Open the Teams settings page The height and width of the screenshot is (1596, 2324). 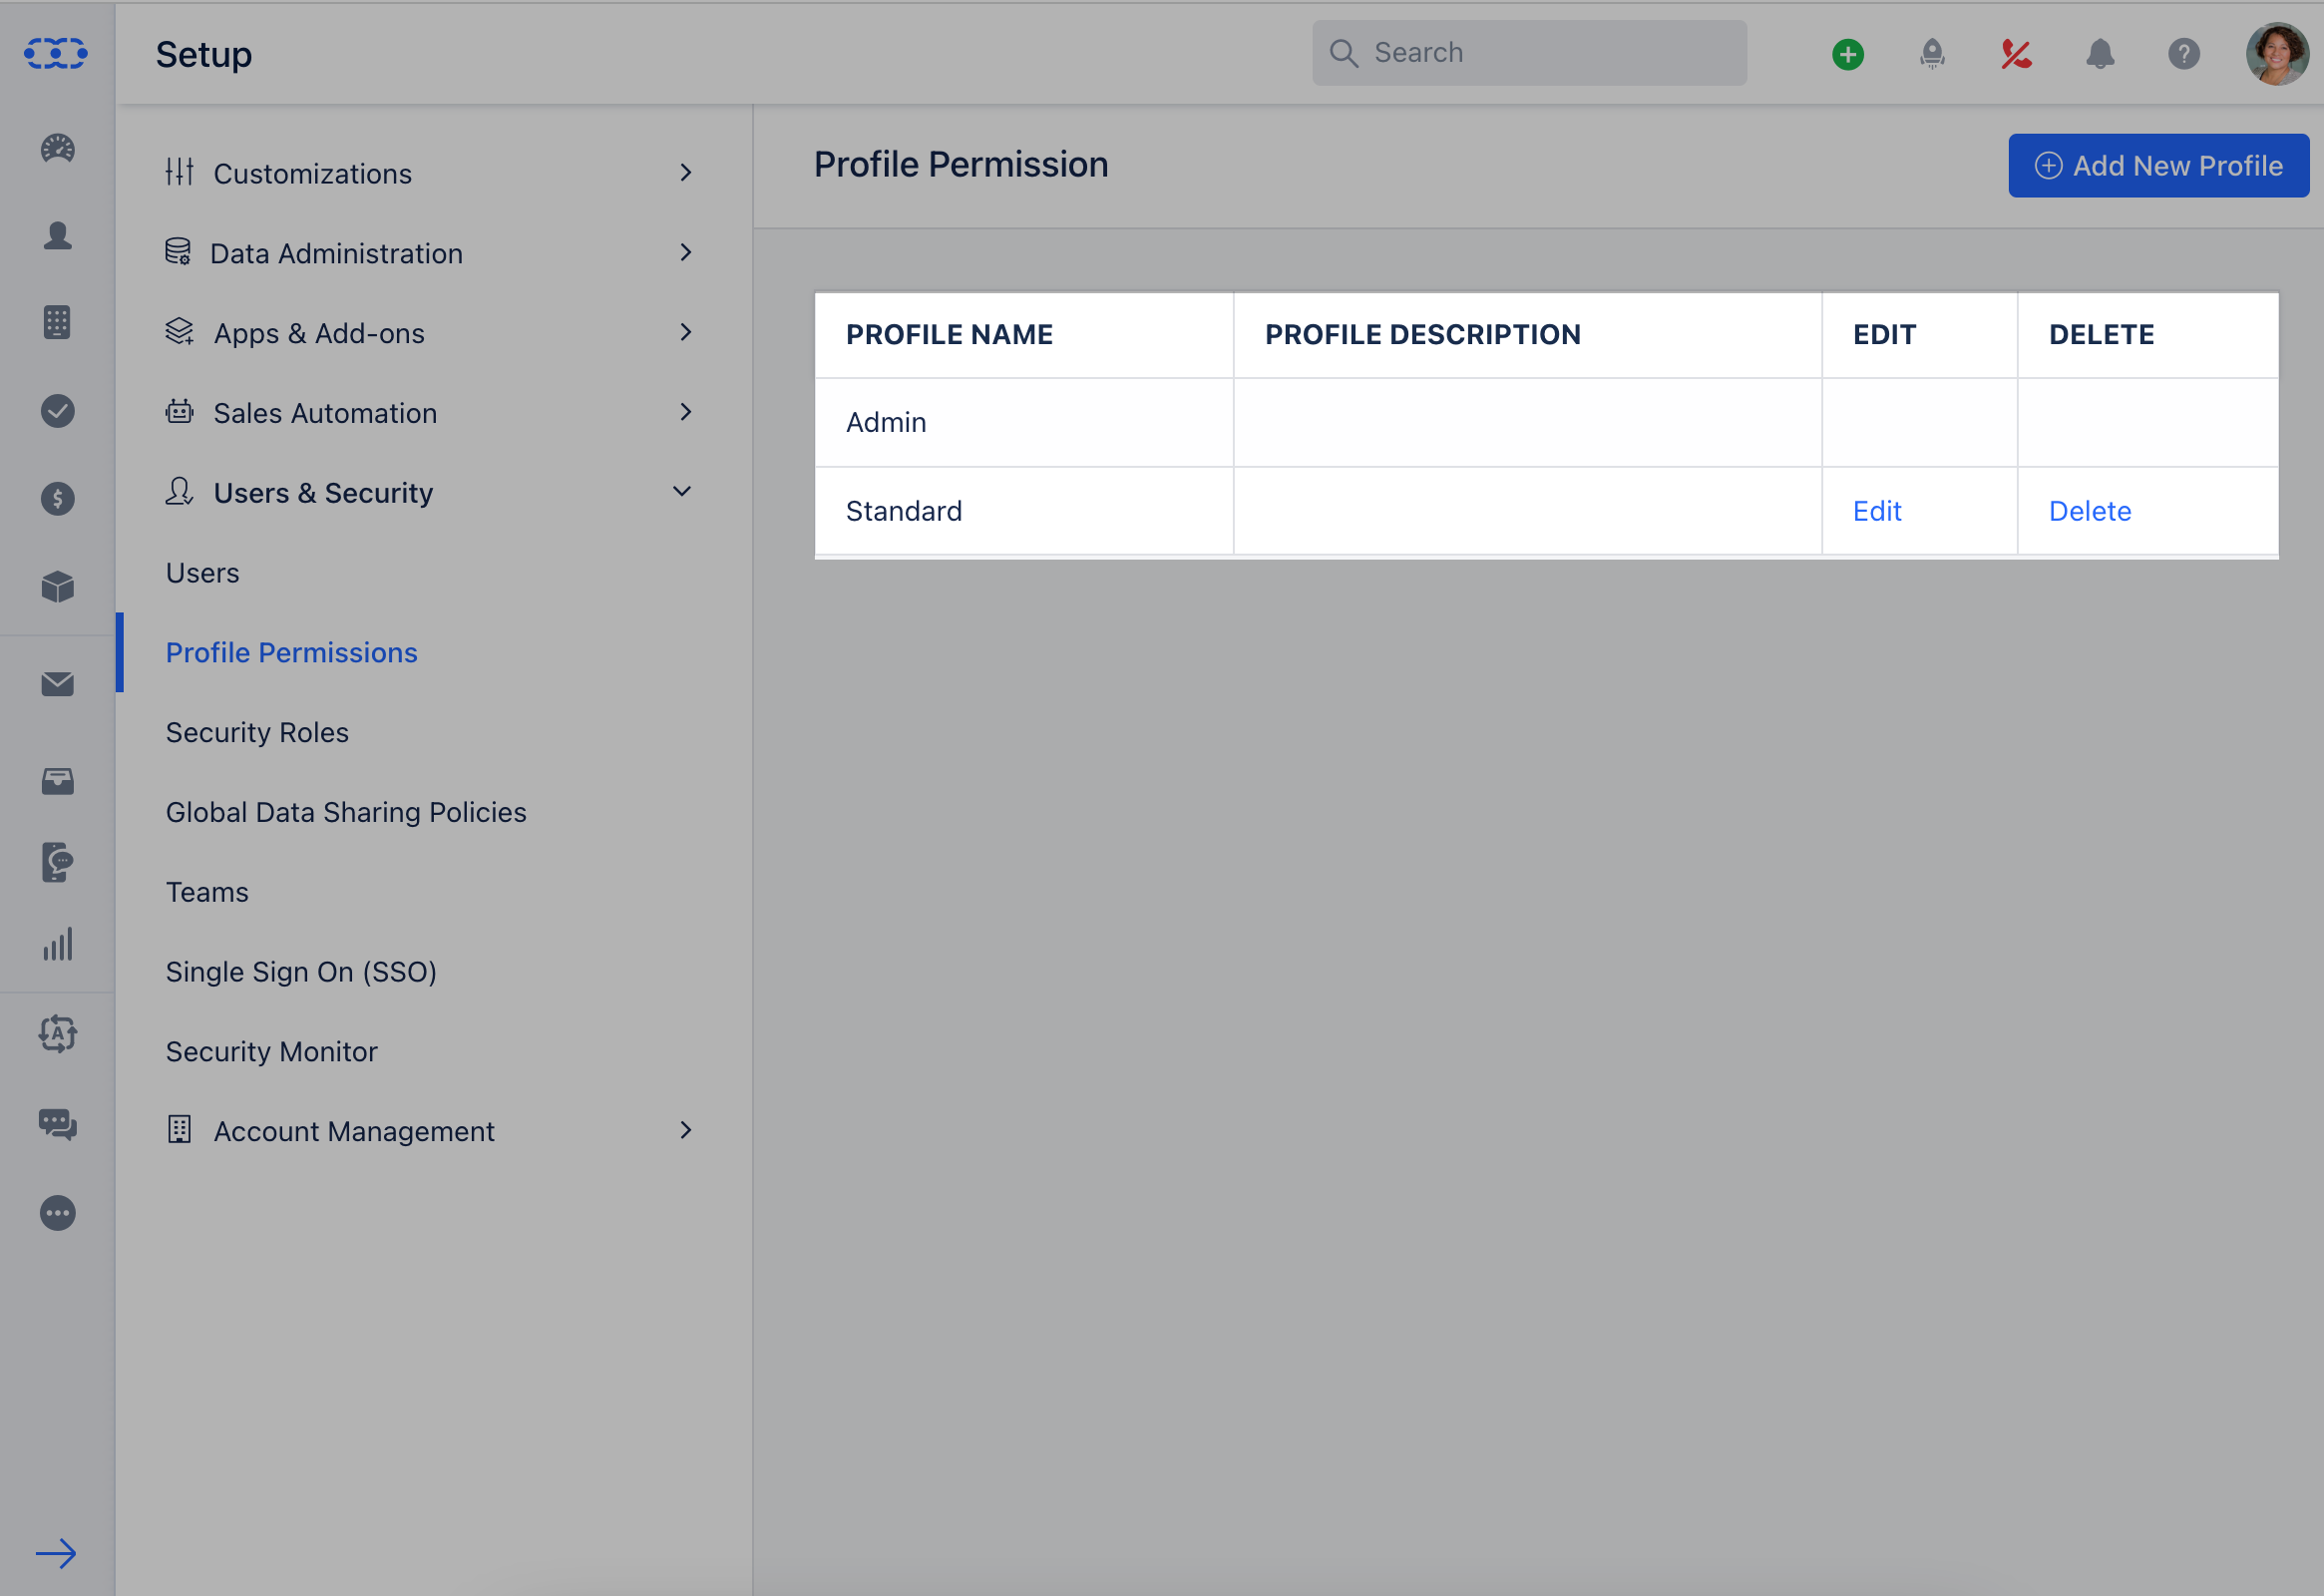pos(207,892)
